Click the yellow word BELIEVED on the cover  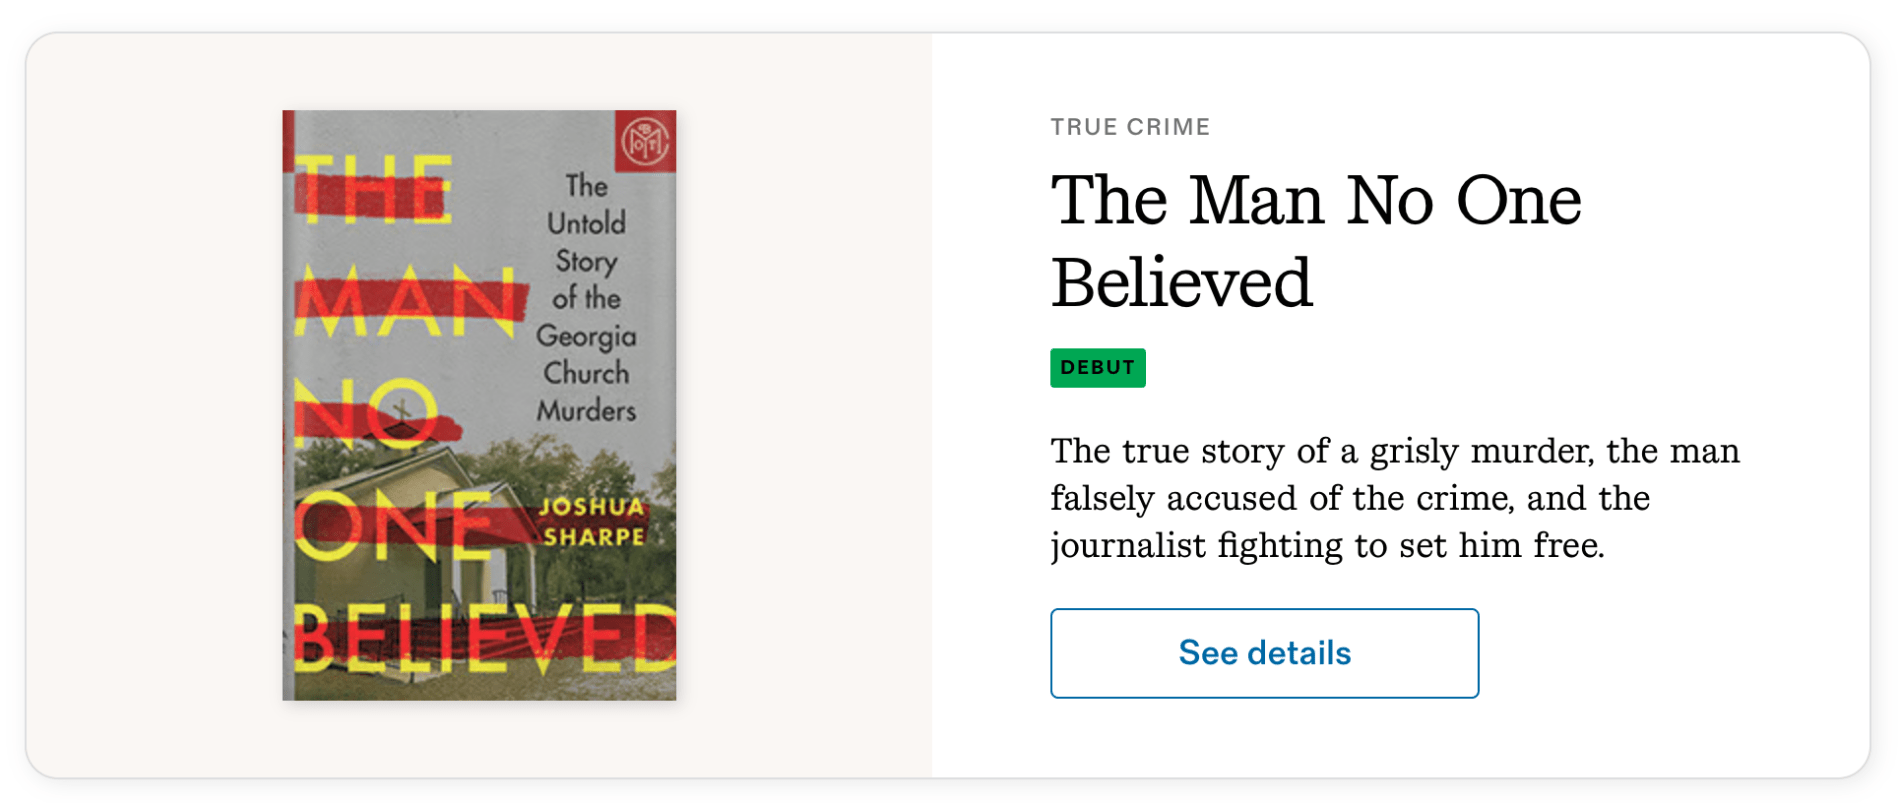tap(484, 637)
